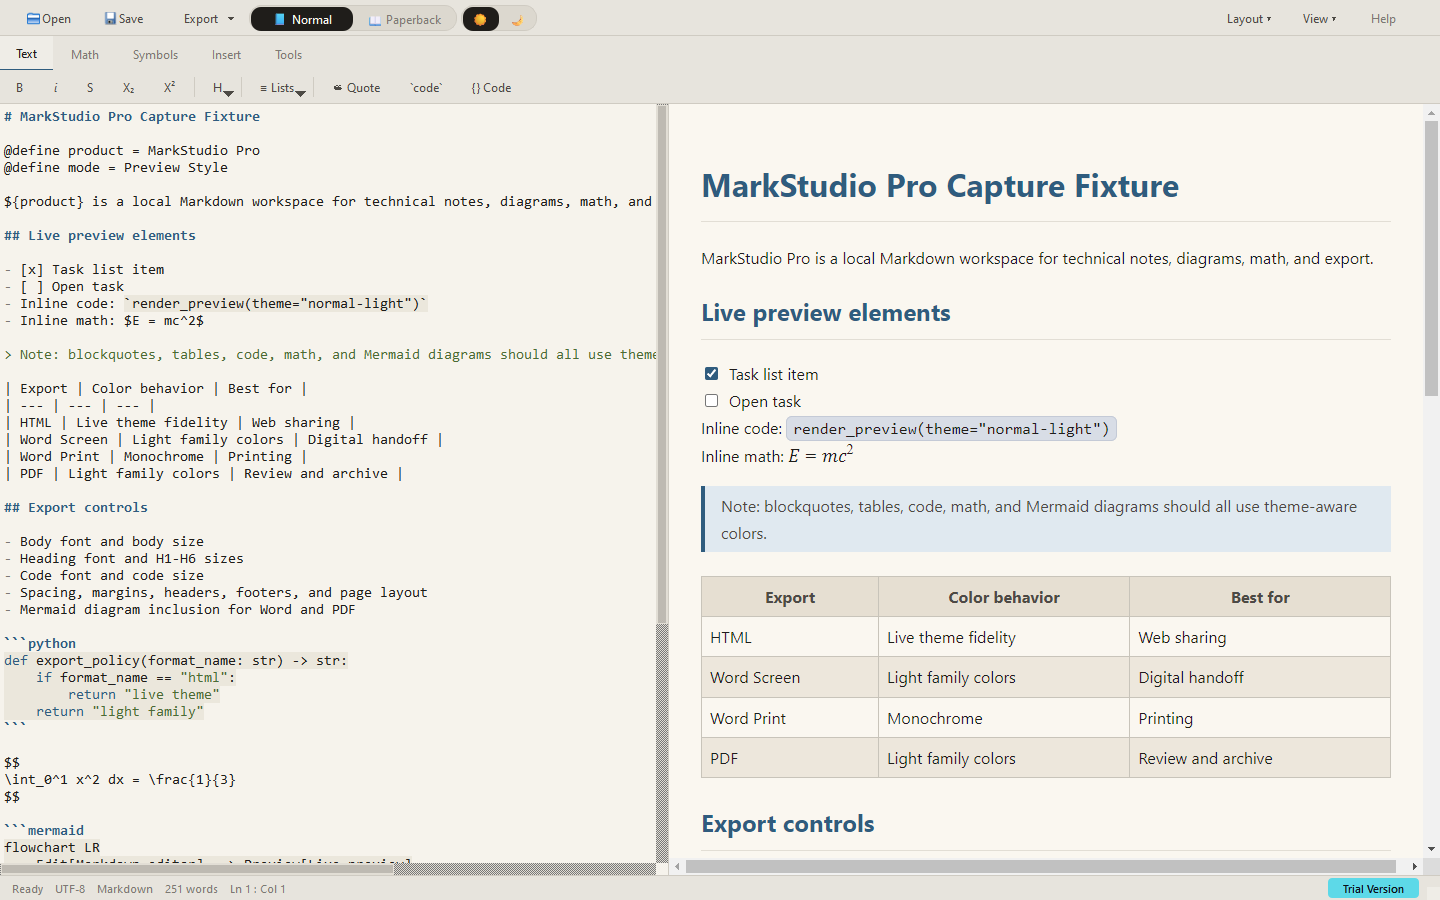
Task: Click the 'def export_policy' line in the editor
Action: pos(176,660)
